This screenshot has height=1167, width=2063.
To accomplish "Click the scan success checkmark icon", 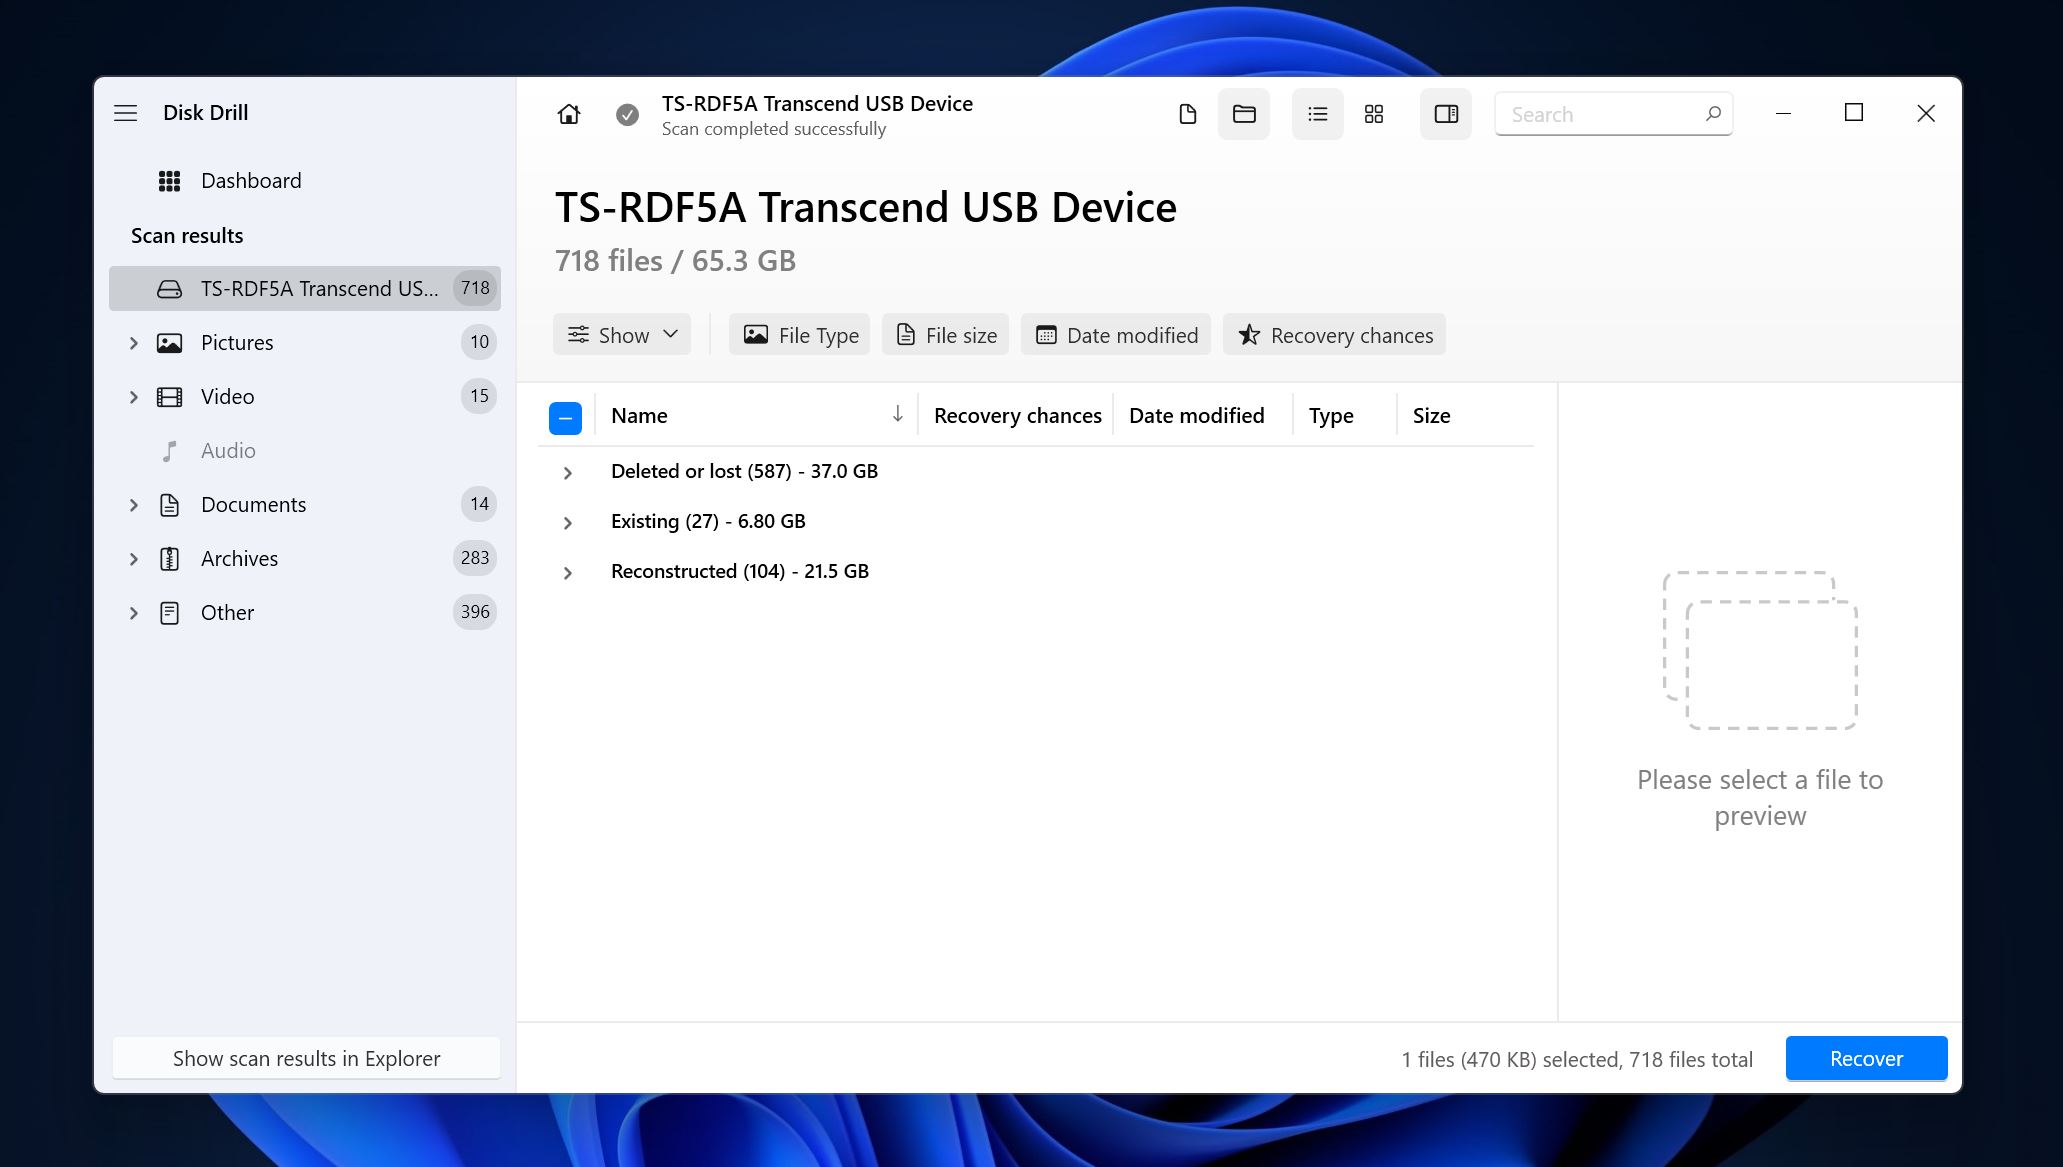I will (628, 115).
